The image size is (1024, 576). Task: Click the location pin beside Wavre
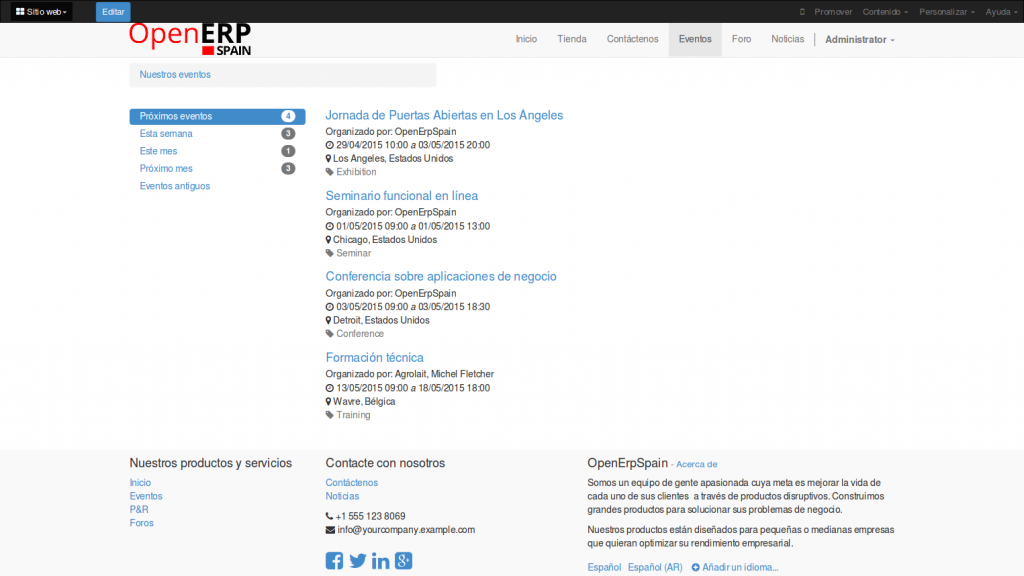click(x=328, y=402)
